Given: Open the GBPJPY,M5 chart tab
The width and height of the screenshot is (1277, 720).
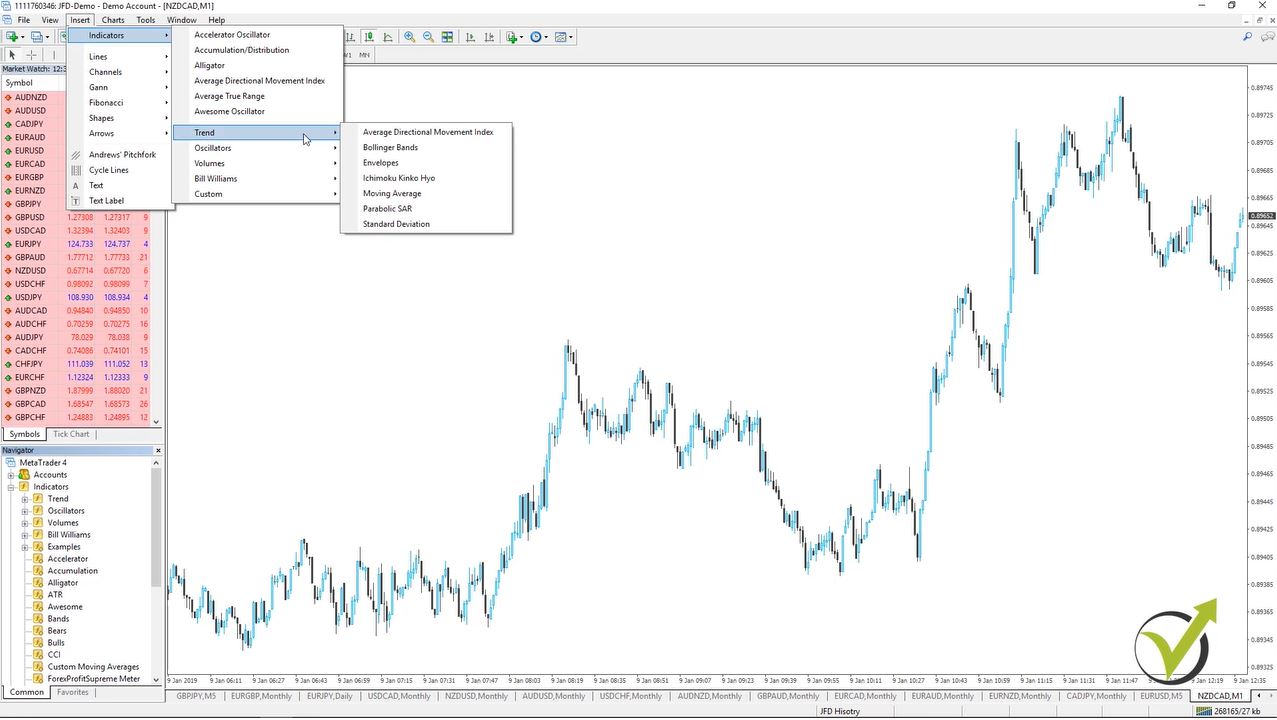Looking at the screenshot, I should click(196, 696).
